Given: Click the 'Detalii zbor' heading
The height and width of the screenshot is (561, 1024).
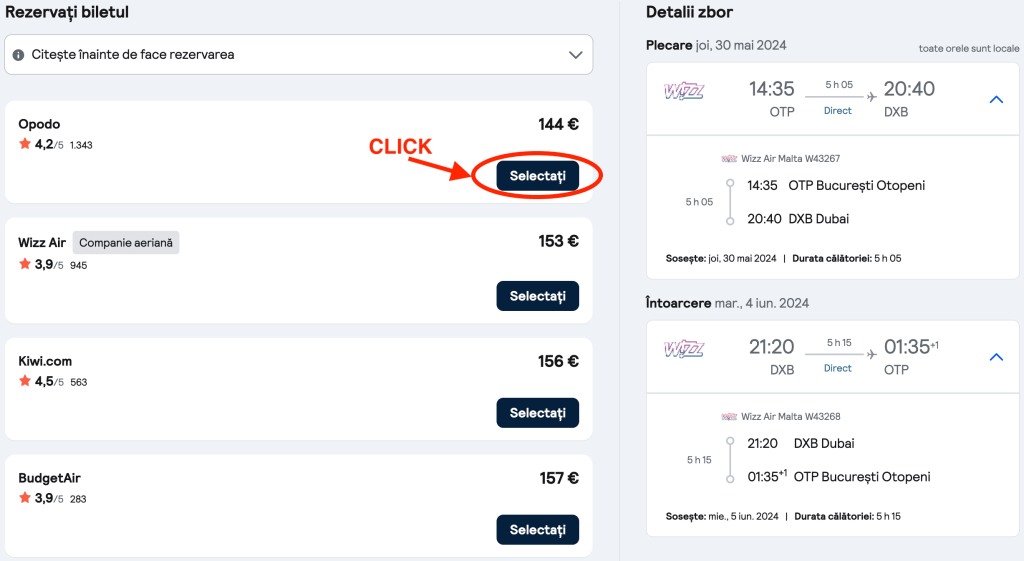Looking at the screenshot, I should [x=689, y=12].
